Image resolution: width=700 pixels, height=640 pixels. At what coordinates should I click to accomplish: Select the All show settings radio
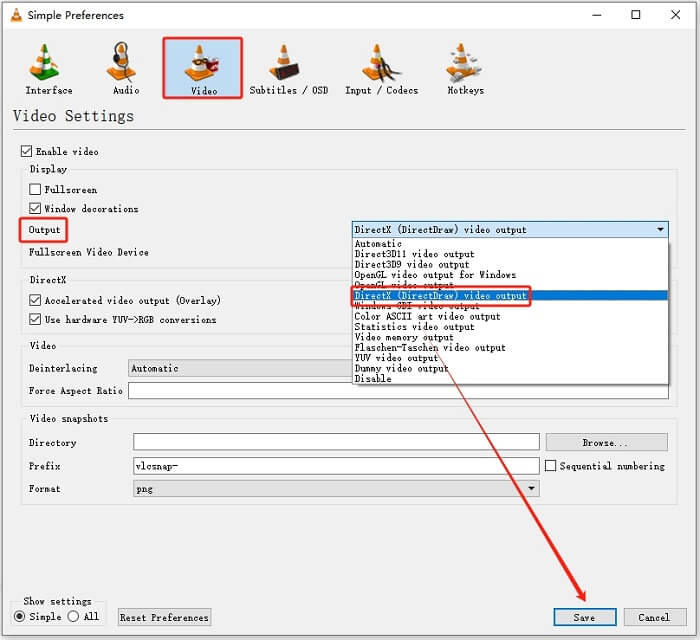pyautogui.click(x=73, y=616)
